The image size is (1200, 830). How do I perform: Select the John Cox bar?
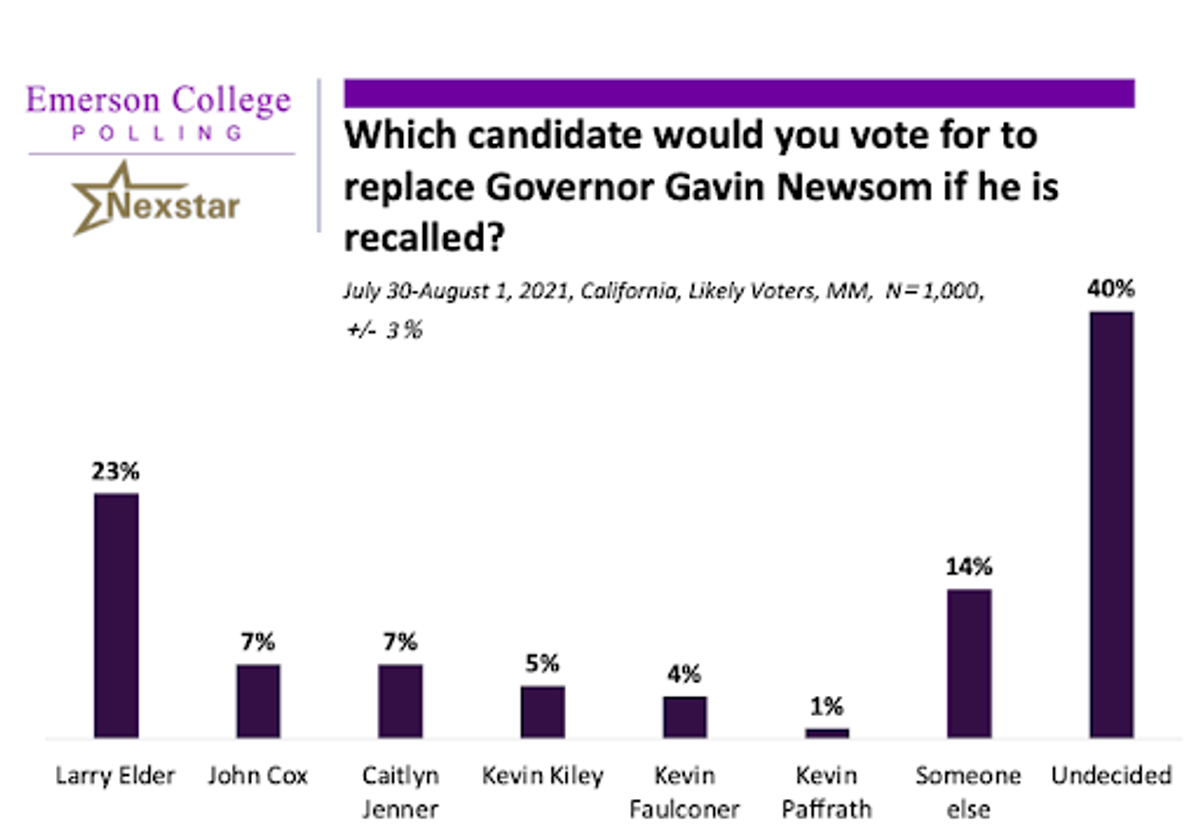(258, 701)
